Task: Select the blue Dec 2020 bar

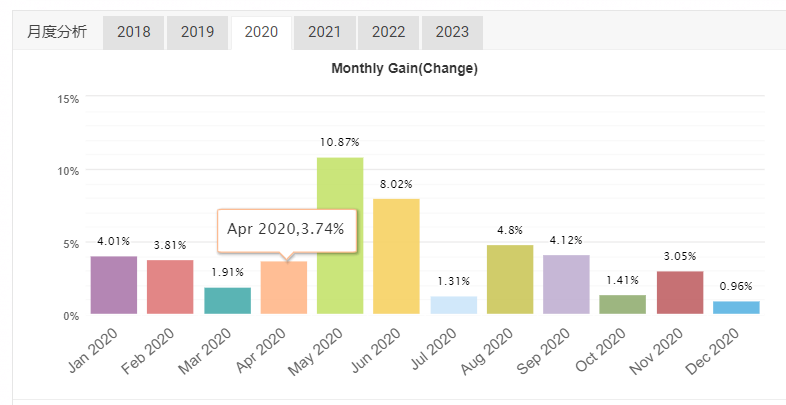Action: tap(735, 308)
